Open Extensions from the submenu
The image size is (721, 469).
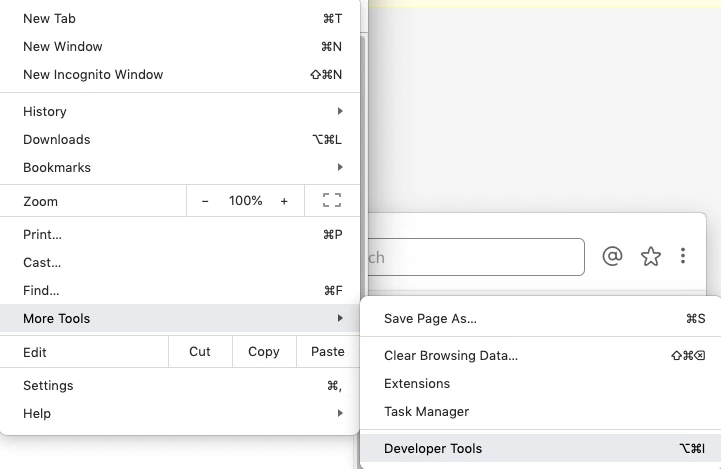point(540,383)
